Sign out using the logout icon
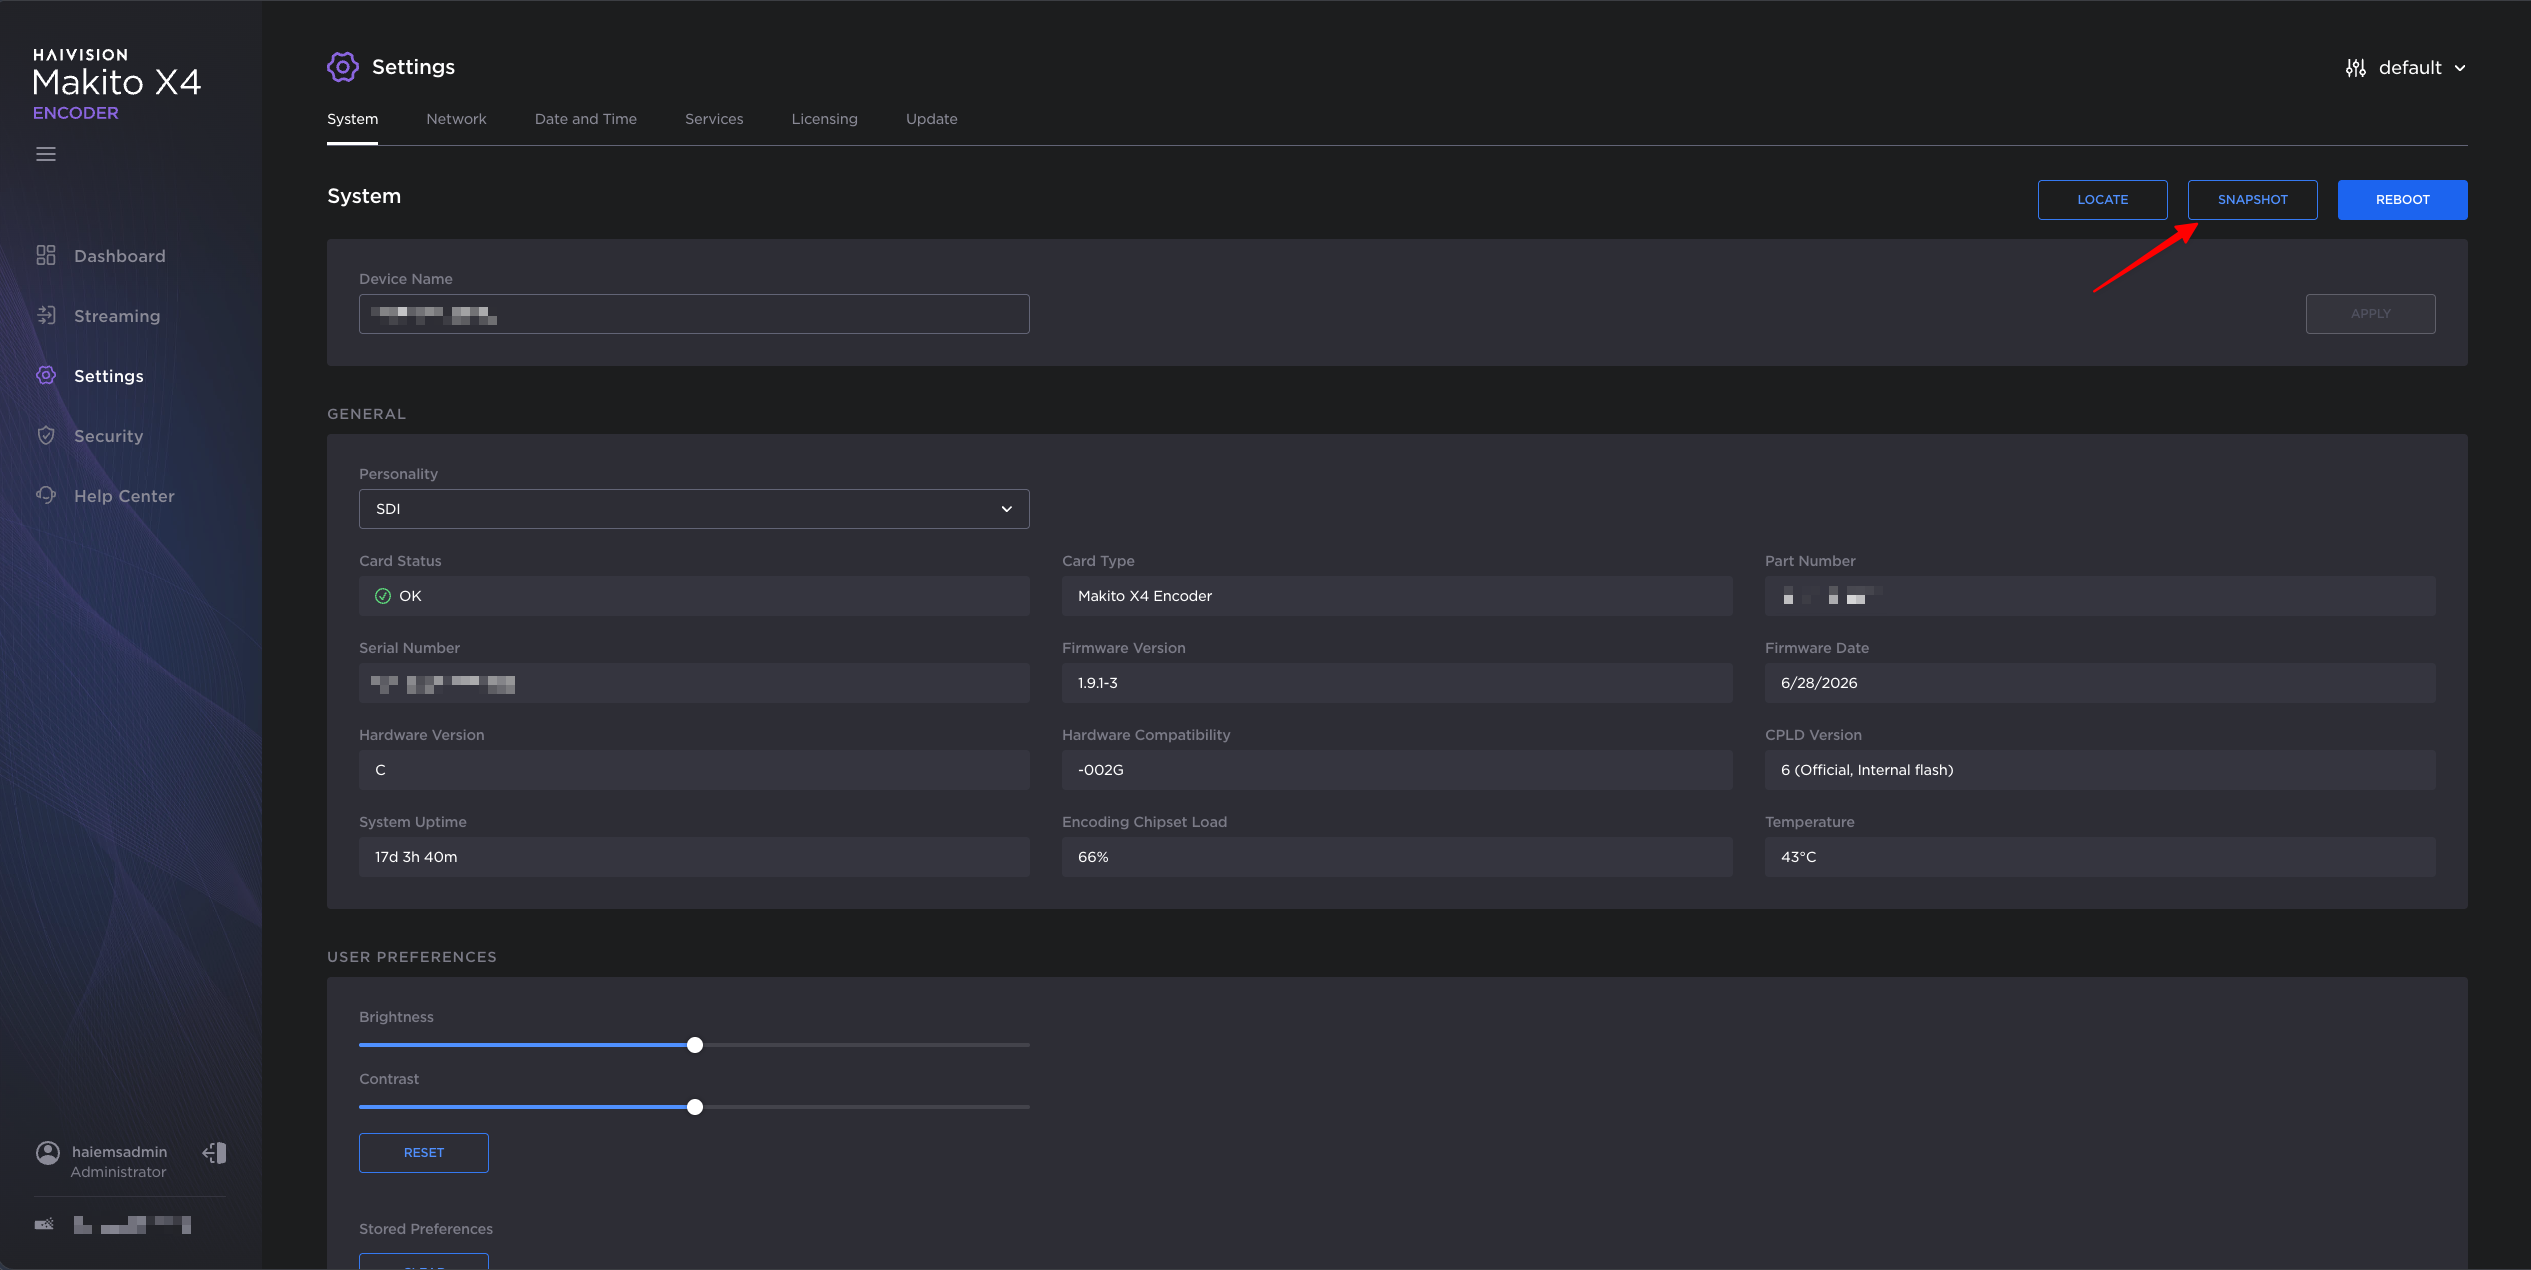This screenshot has height=1270, width=2531. pos(215,1153)
